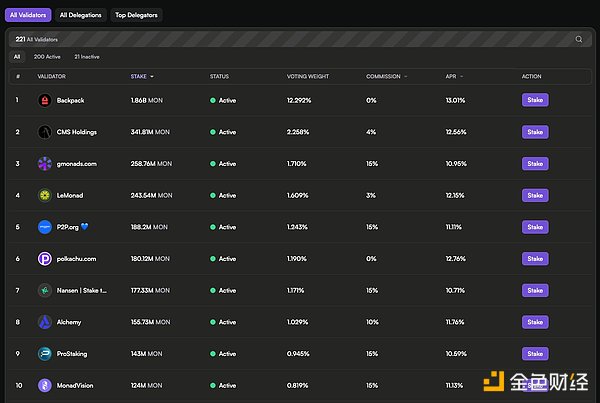The image size is (600, 403).
Task: Open the Backpack validator name
Action: pyautogui.click(x=70, y=100)
